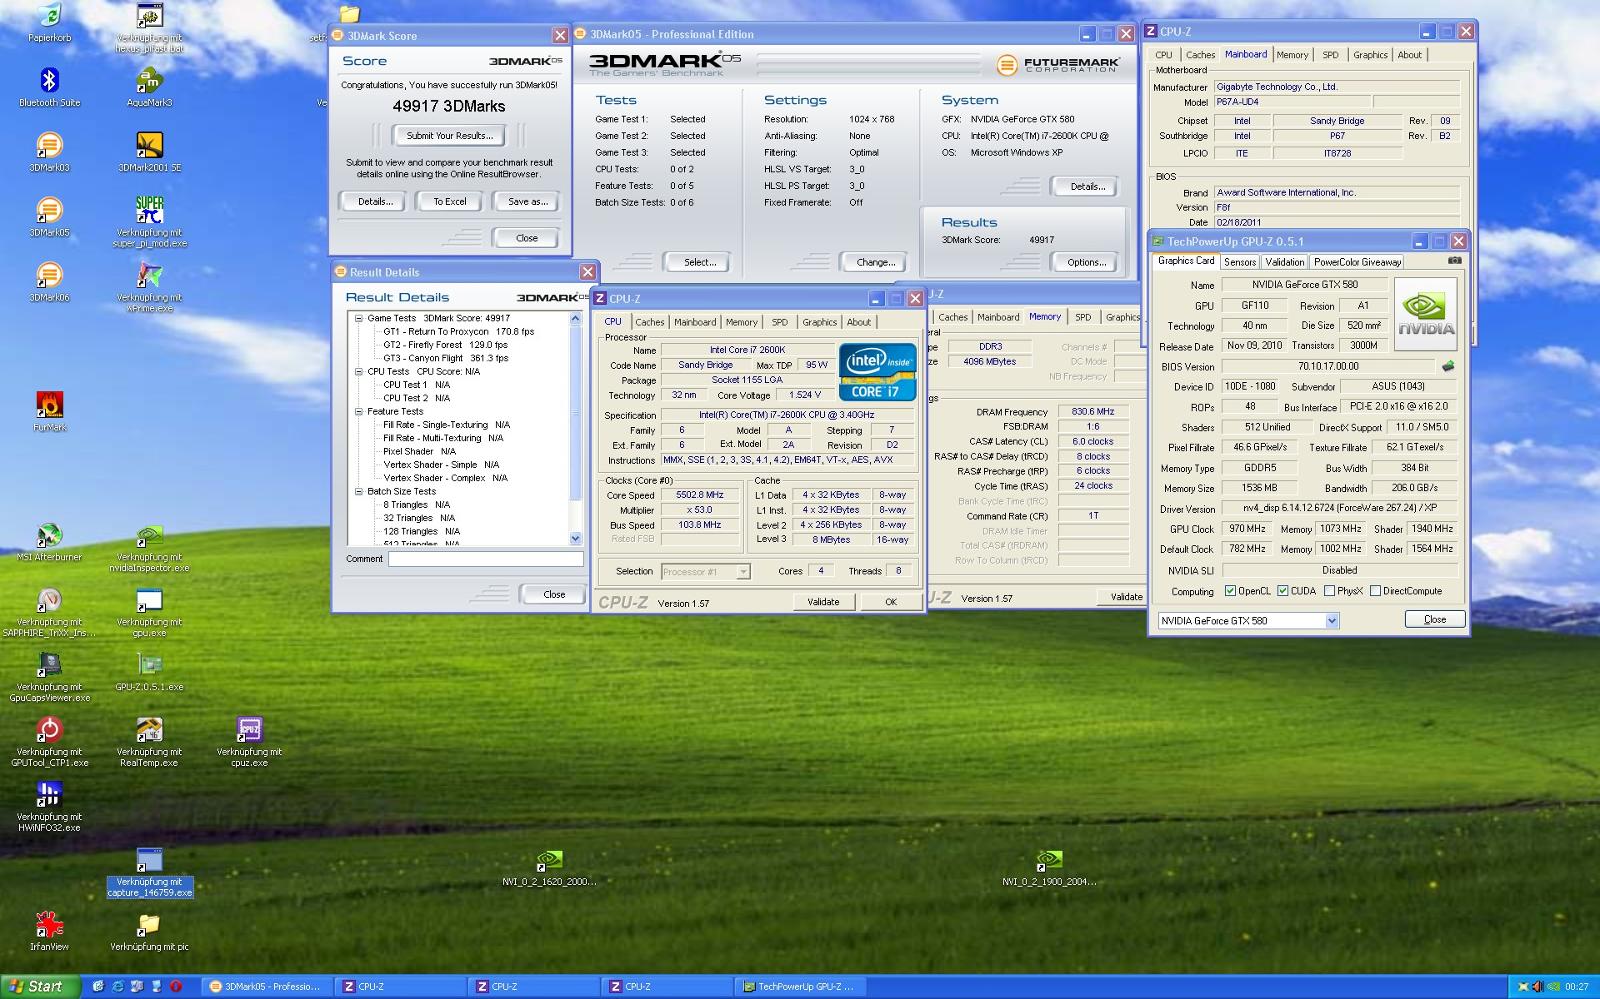Open MSI Afterburner desktop icon
1600x999 pixels.
point(49,536)
